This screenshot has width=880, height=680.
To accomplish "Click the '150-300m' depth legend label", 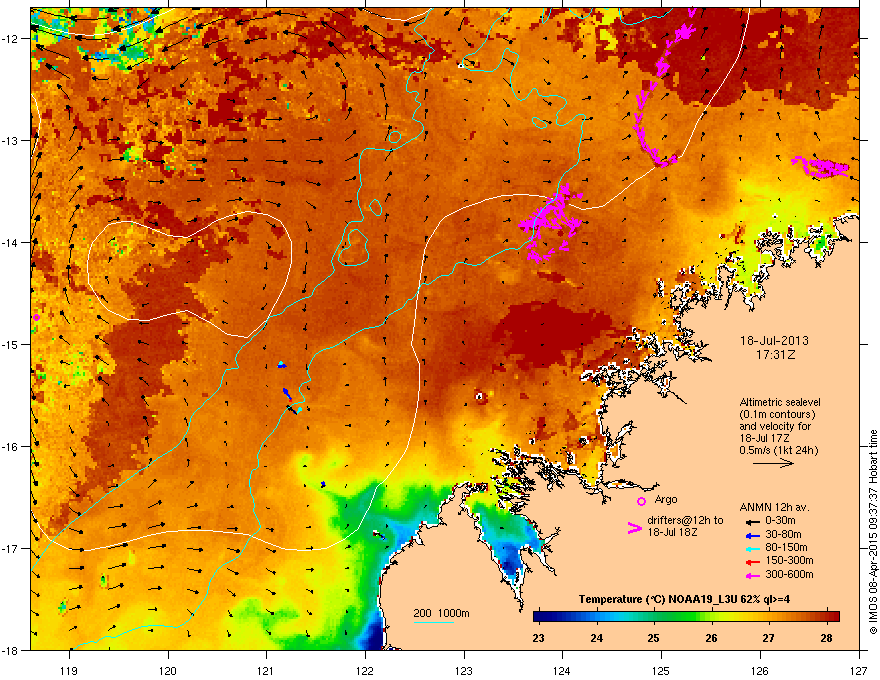I will pos(789,561).
